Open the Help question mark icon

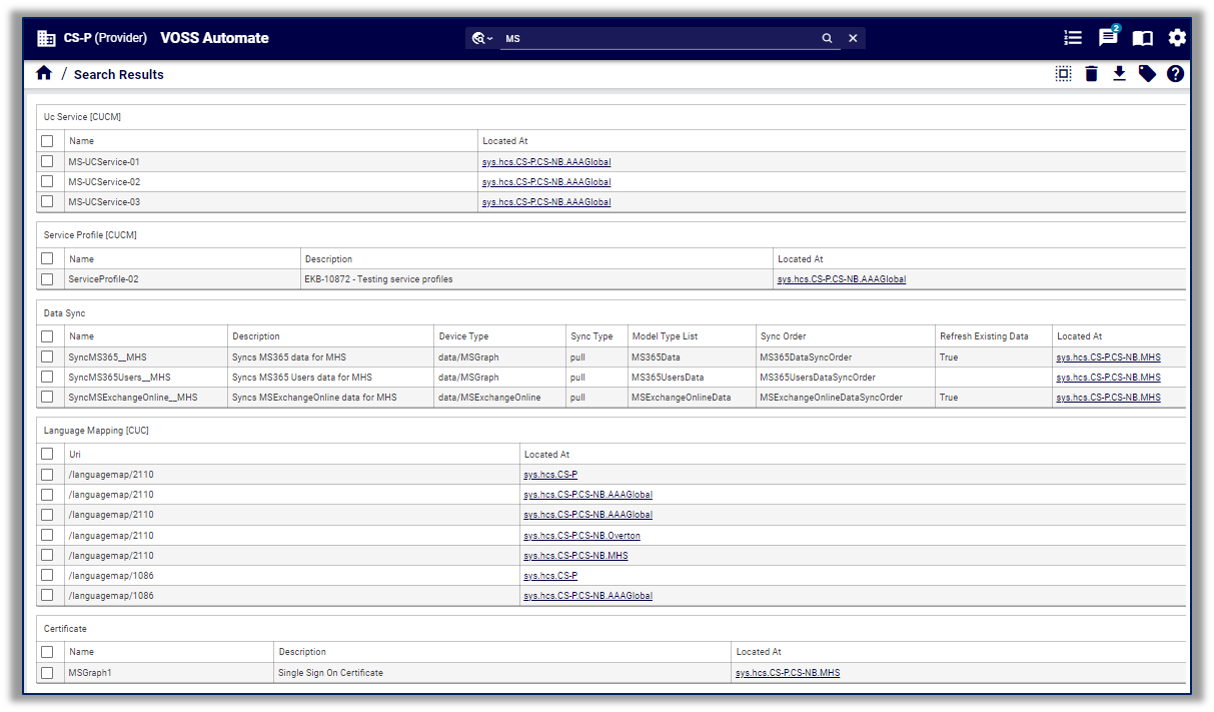[1175, 74]
